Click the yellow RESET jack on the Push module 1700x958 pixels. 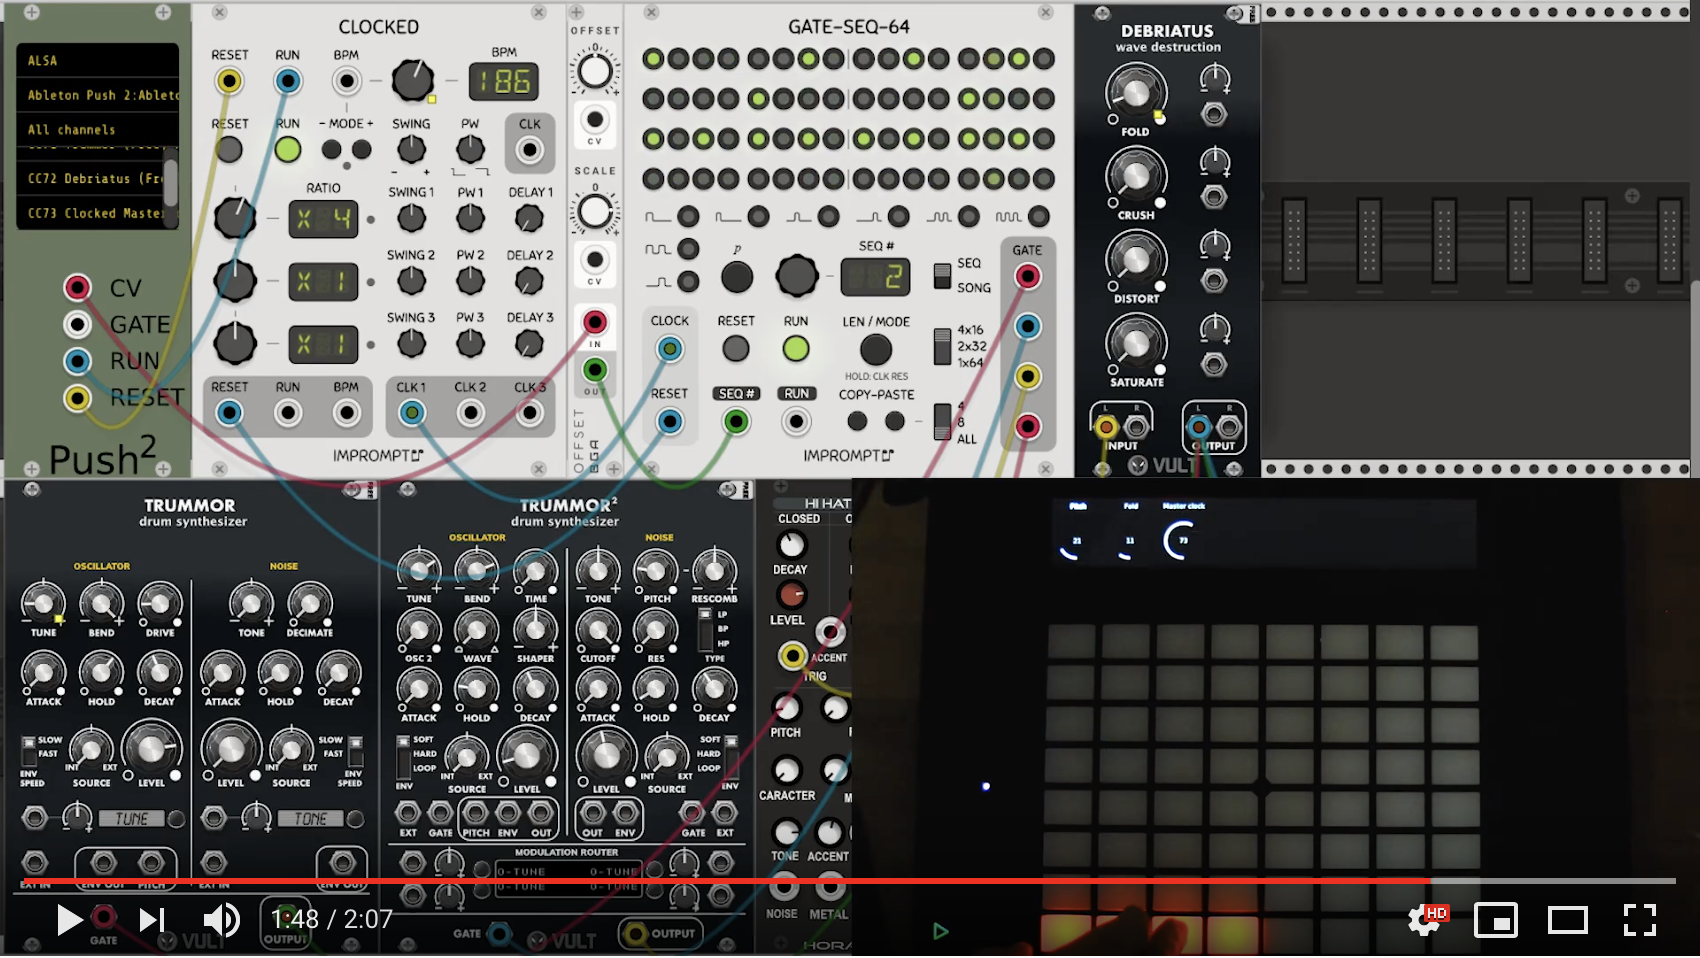tap(77, 398)
